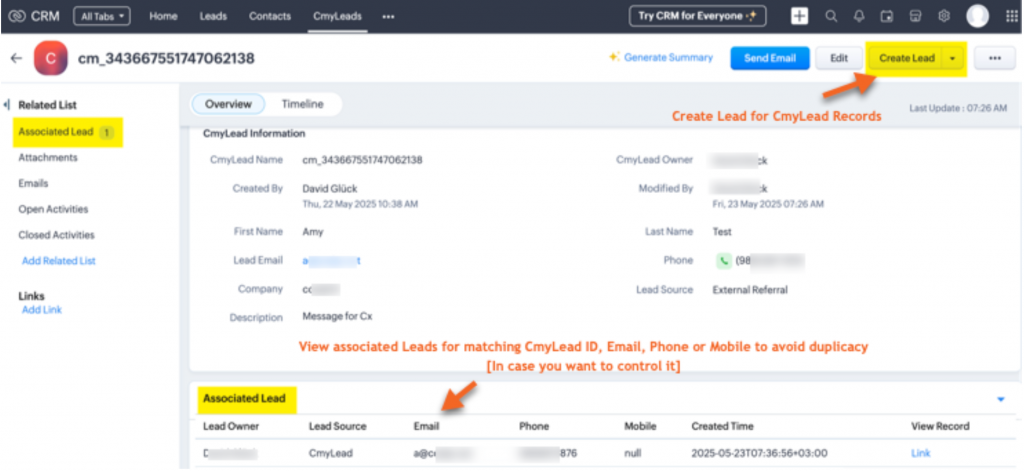Viewport: 1024px width, 471px height.
Task: Open the All Tabs dropdown
Action: 101,16
